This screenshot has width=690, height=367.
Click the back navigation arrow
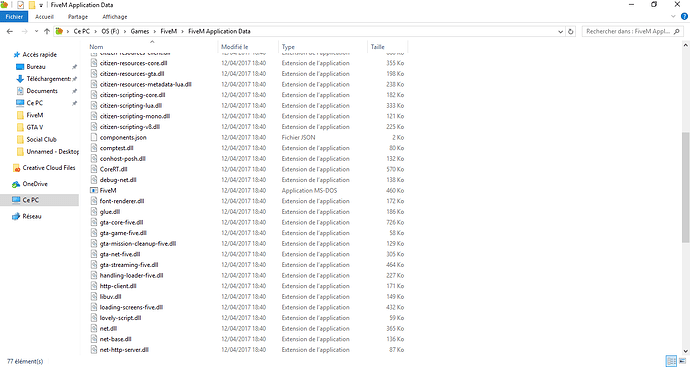pos(10,31)
